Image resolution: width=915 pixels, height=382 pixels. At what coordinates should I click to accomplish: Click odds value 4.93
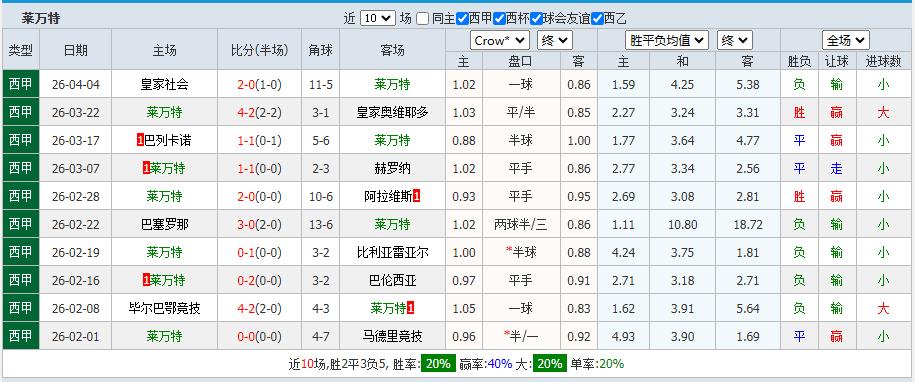point(624,337)
